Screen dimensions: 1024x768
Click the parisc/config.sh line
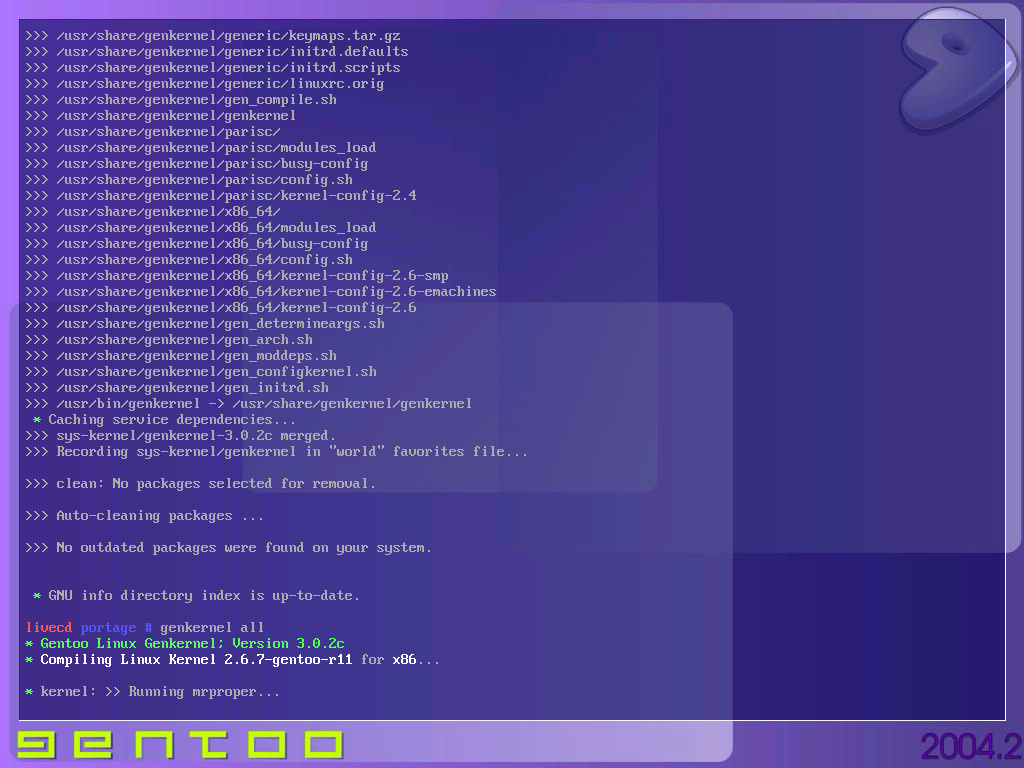point(189,180)
